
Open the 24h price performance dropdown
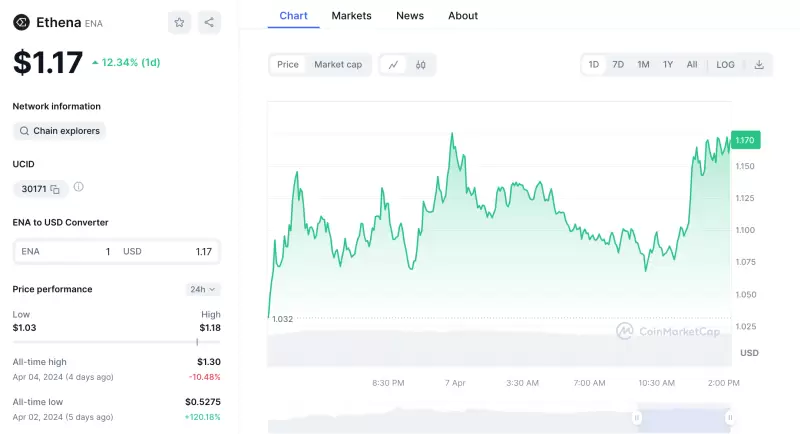click(203, 290)
